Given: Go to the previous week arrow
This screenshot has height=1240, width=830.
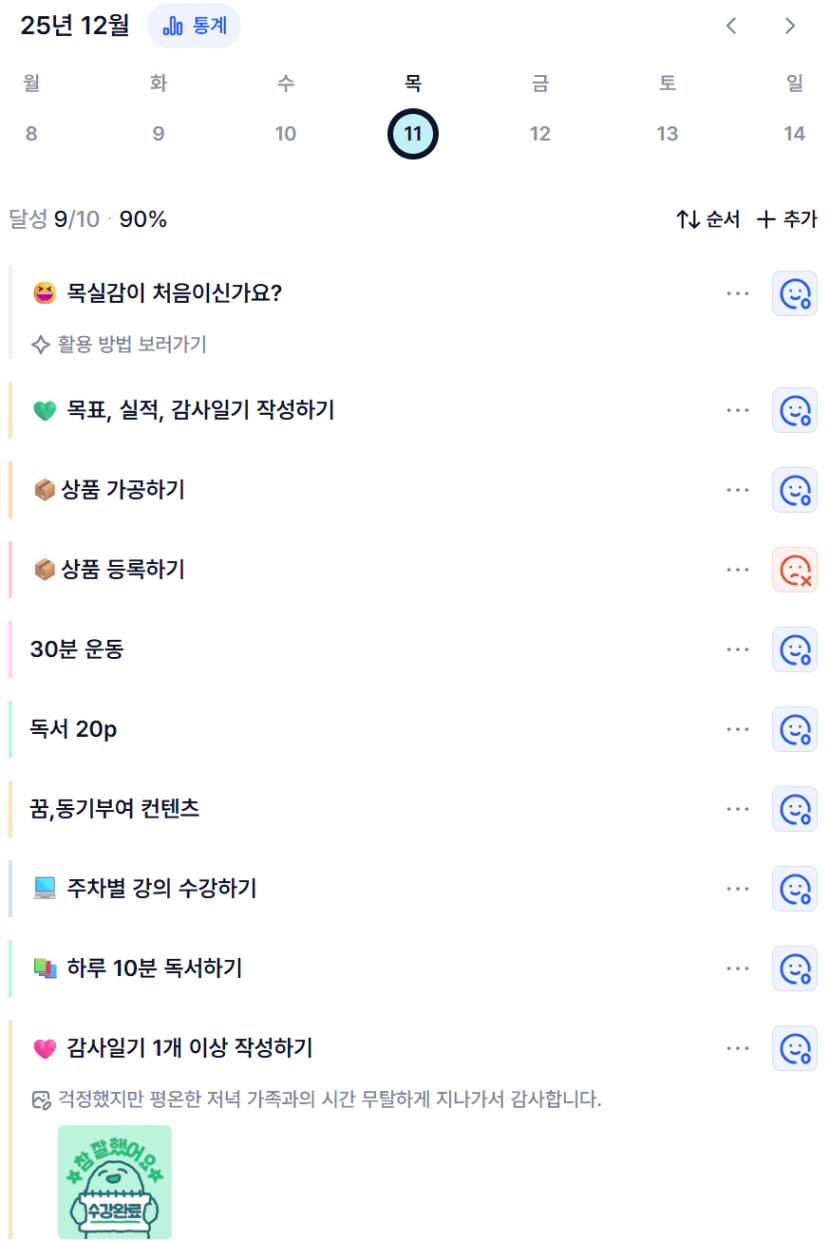Looking at the screenshot, I should [x=731, y=26].
